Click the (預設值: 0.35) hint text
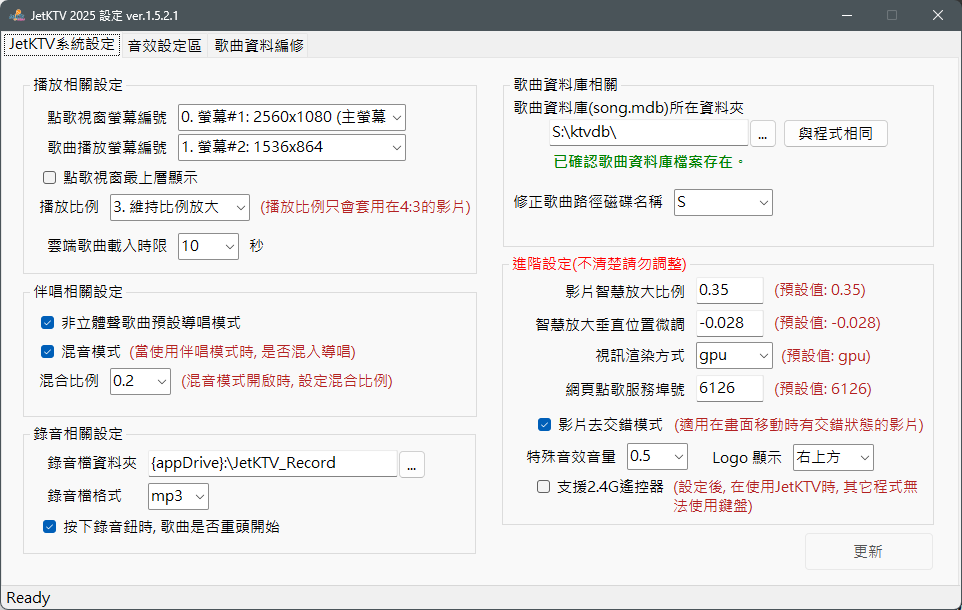962x610 pixels. (820, 290)
